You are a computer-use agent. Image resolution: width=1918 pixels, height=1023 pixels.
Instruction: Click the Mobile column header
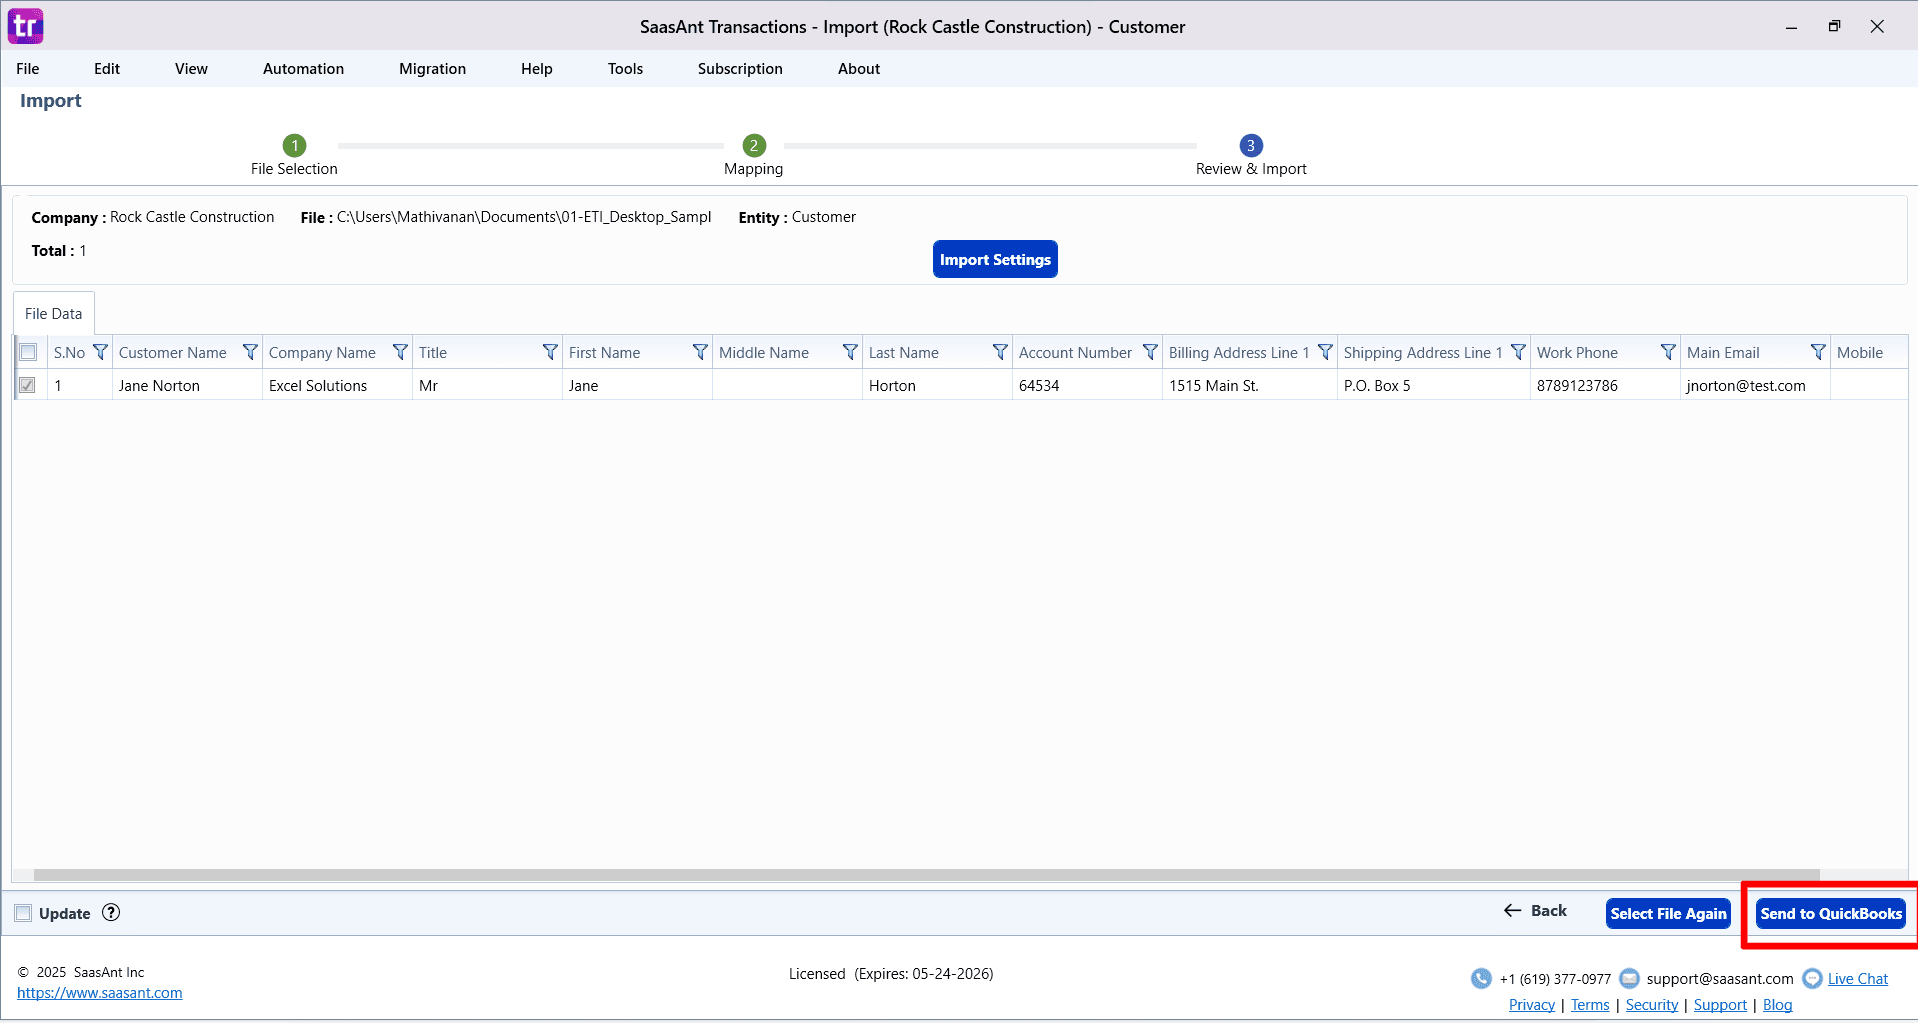[1868, 352]
